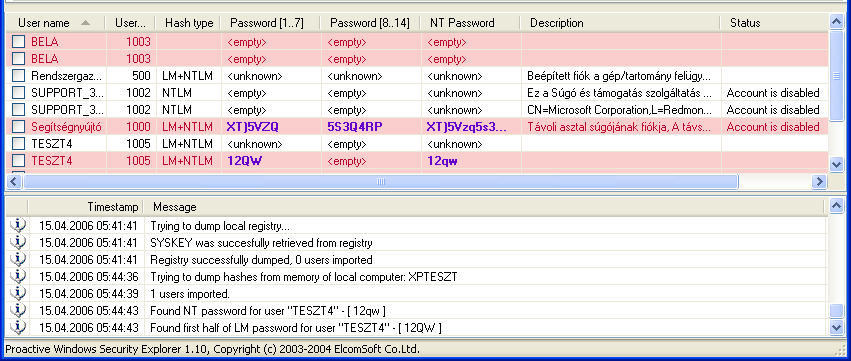Sort by Hash type column header
Screen dimensions: 851x361
pyautogui.click(x=188, y=23)
